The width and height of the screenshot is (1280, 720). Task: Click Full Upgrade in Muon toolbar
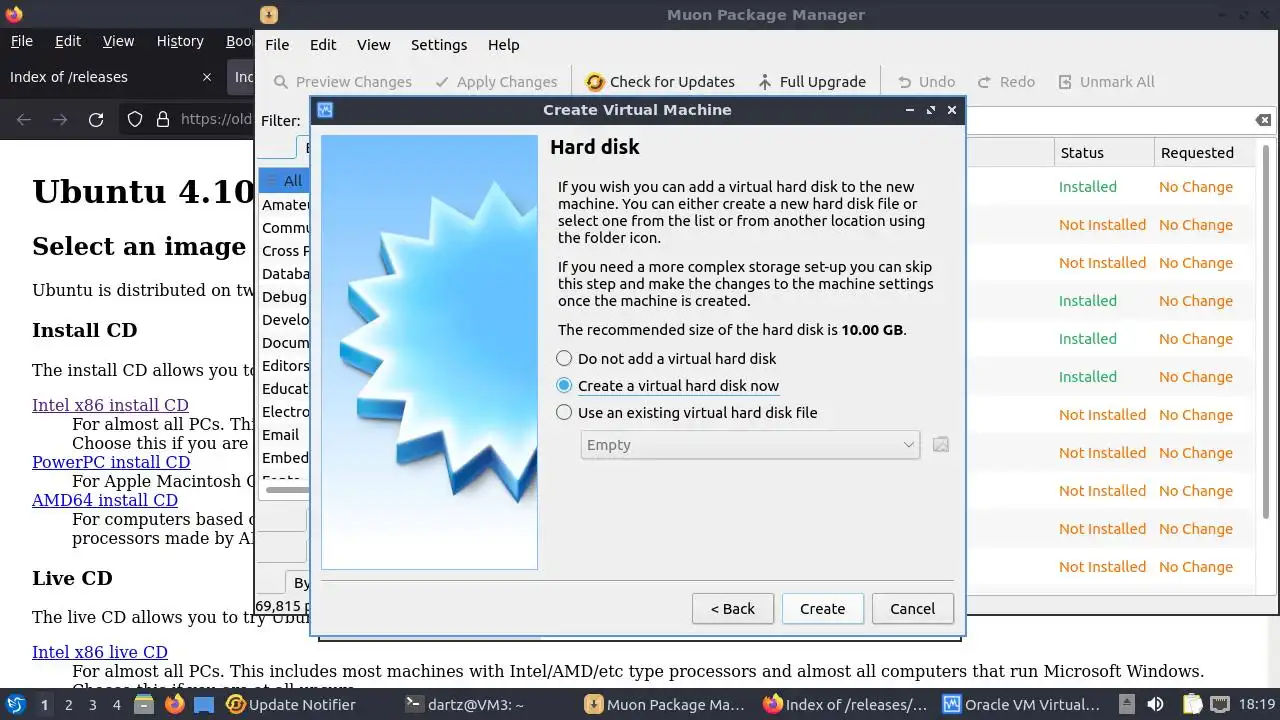tap(811, 82)
